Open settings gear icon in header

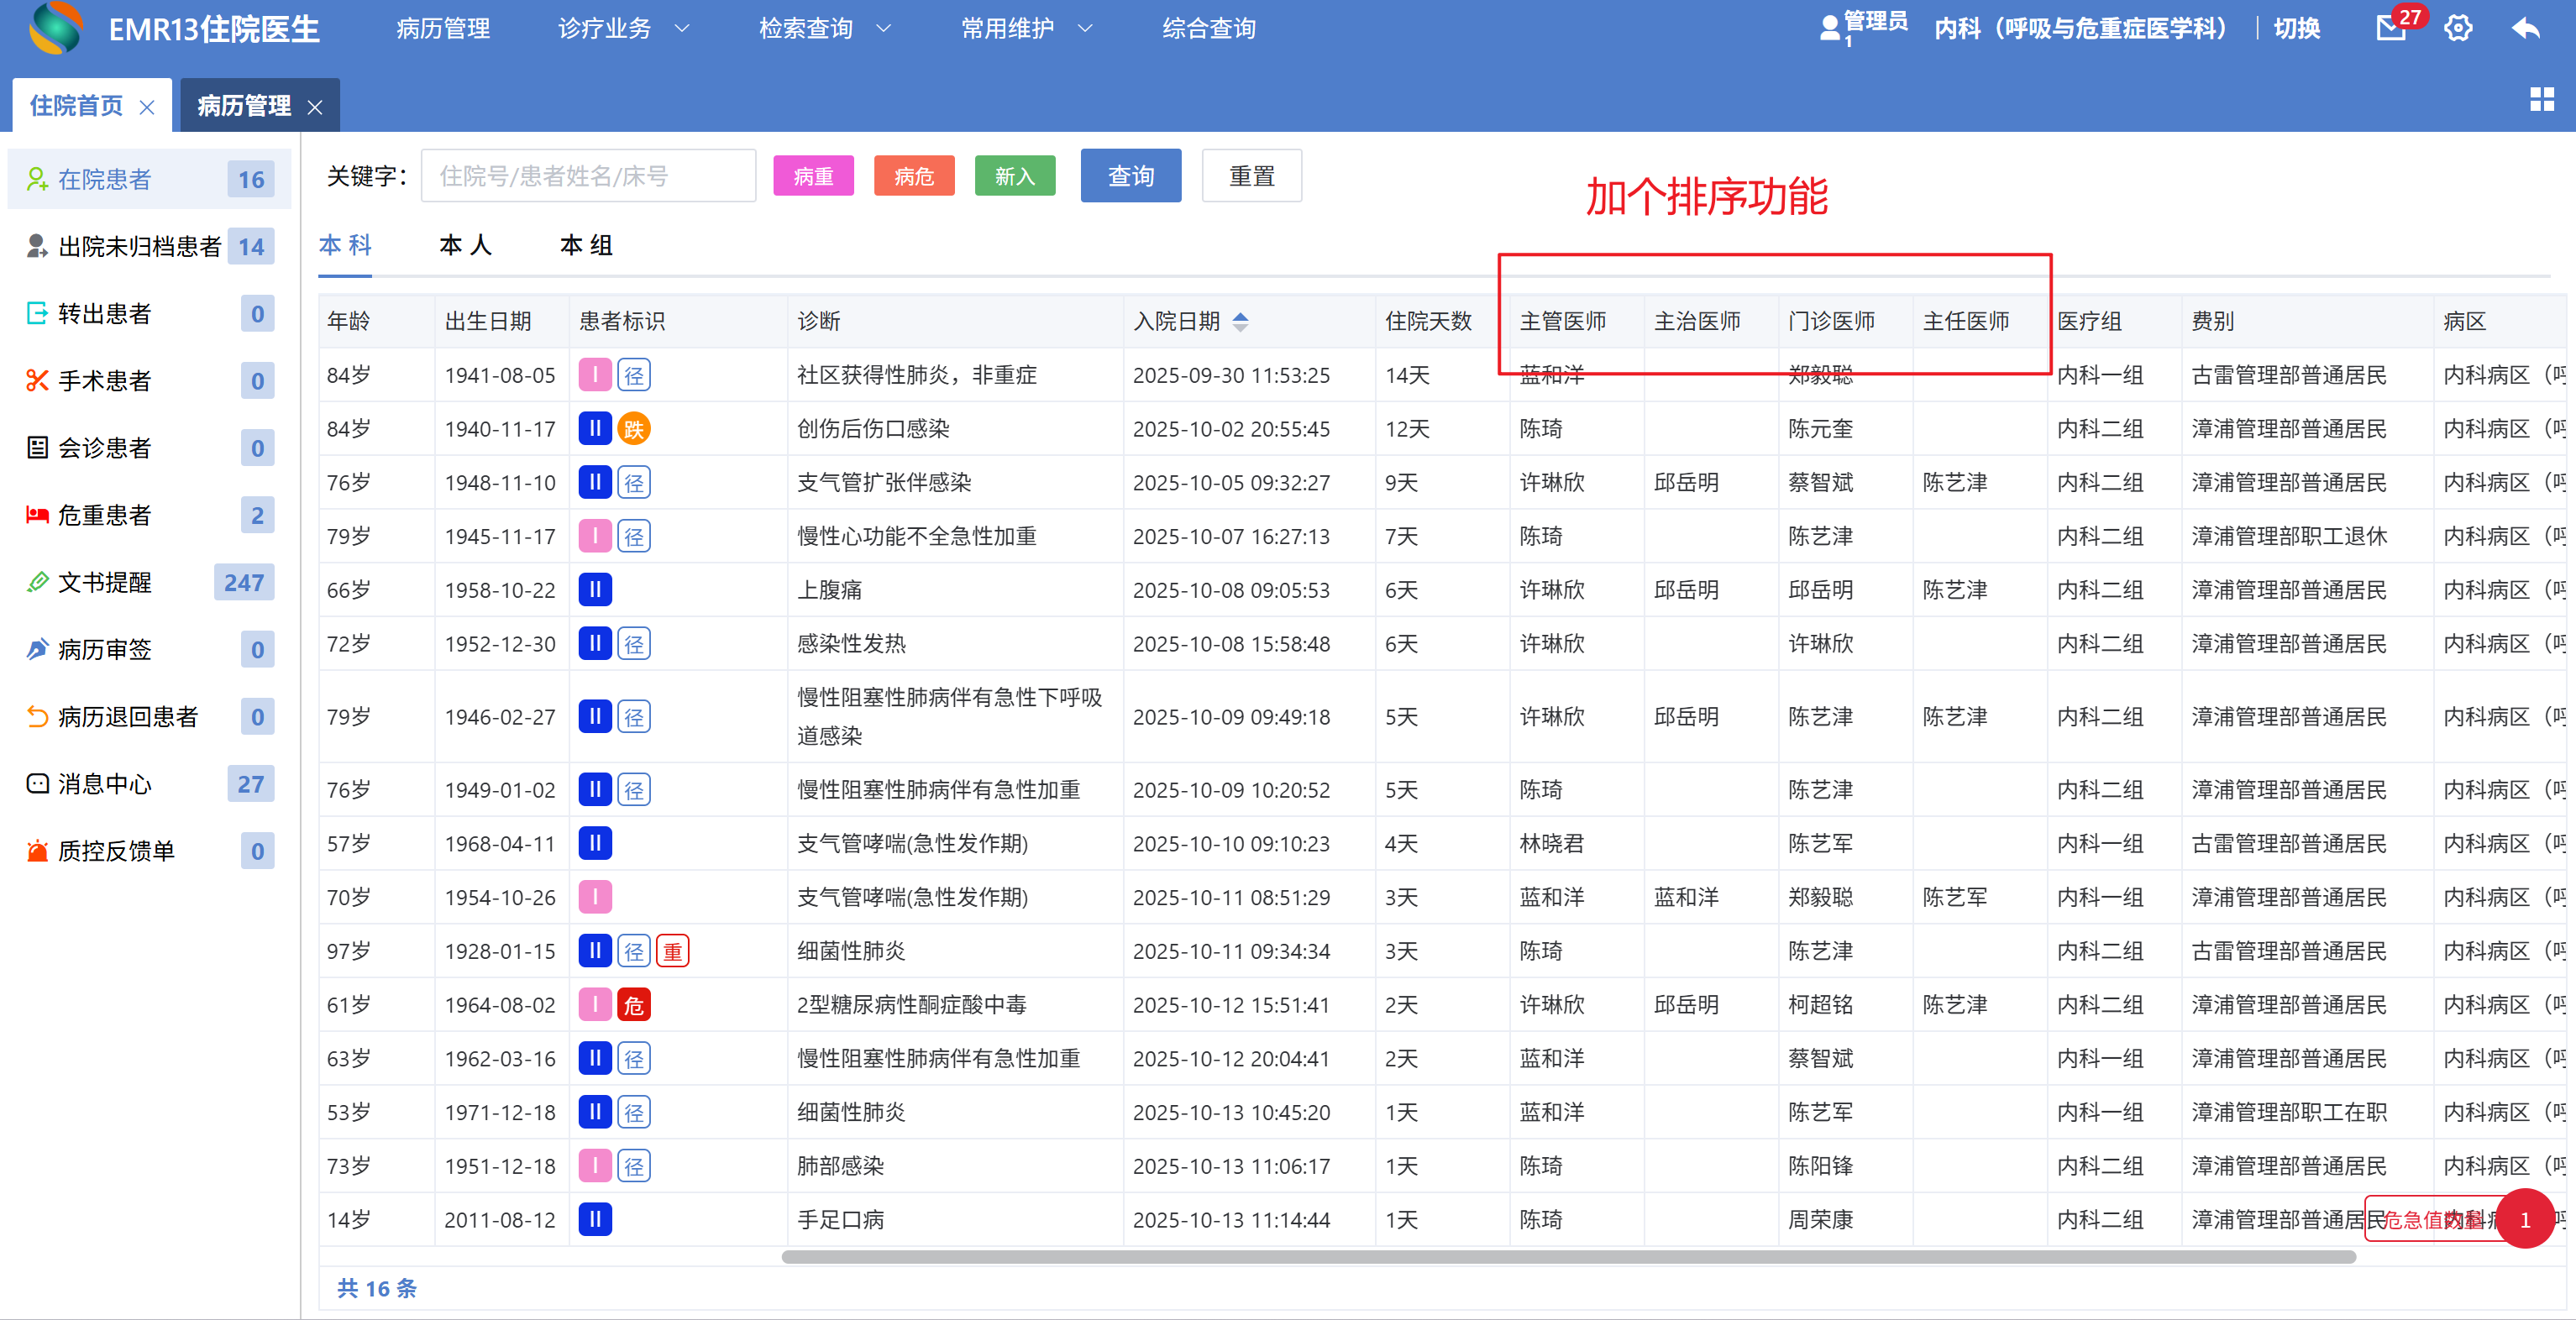tap(2459, 28)
